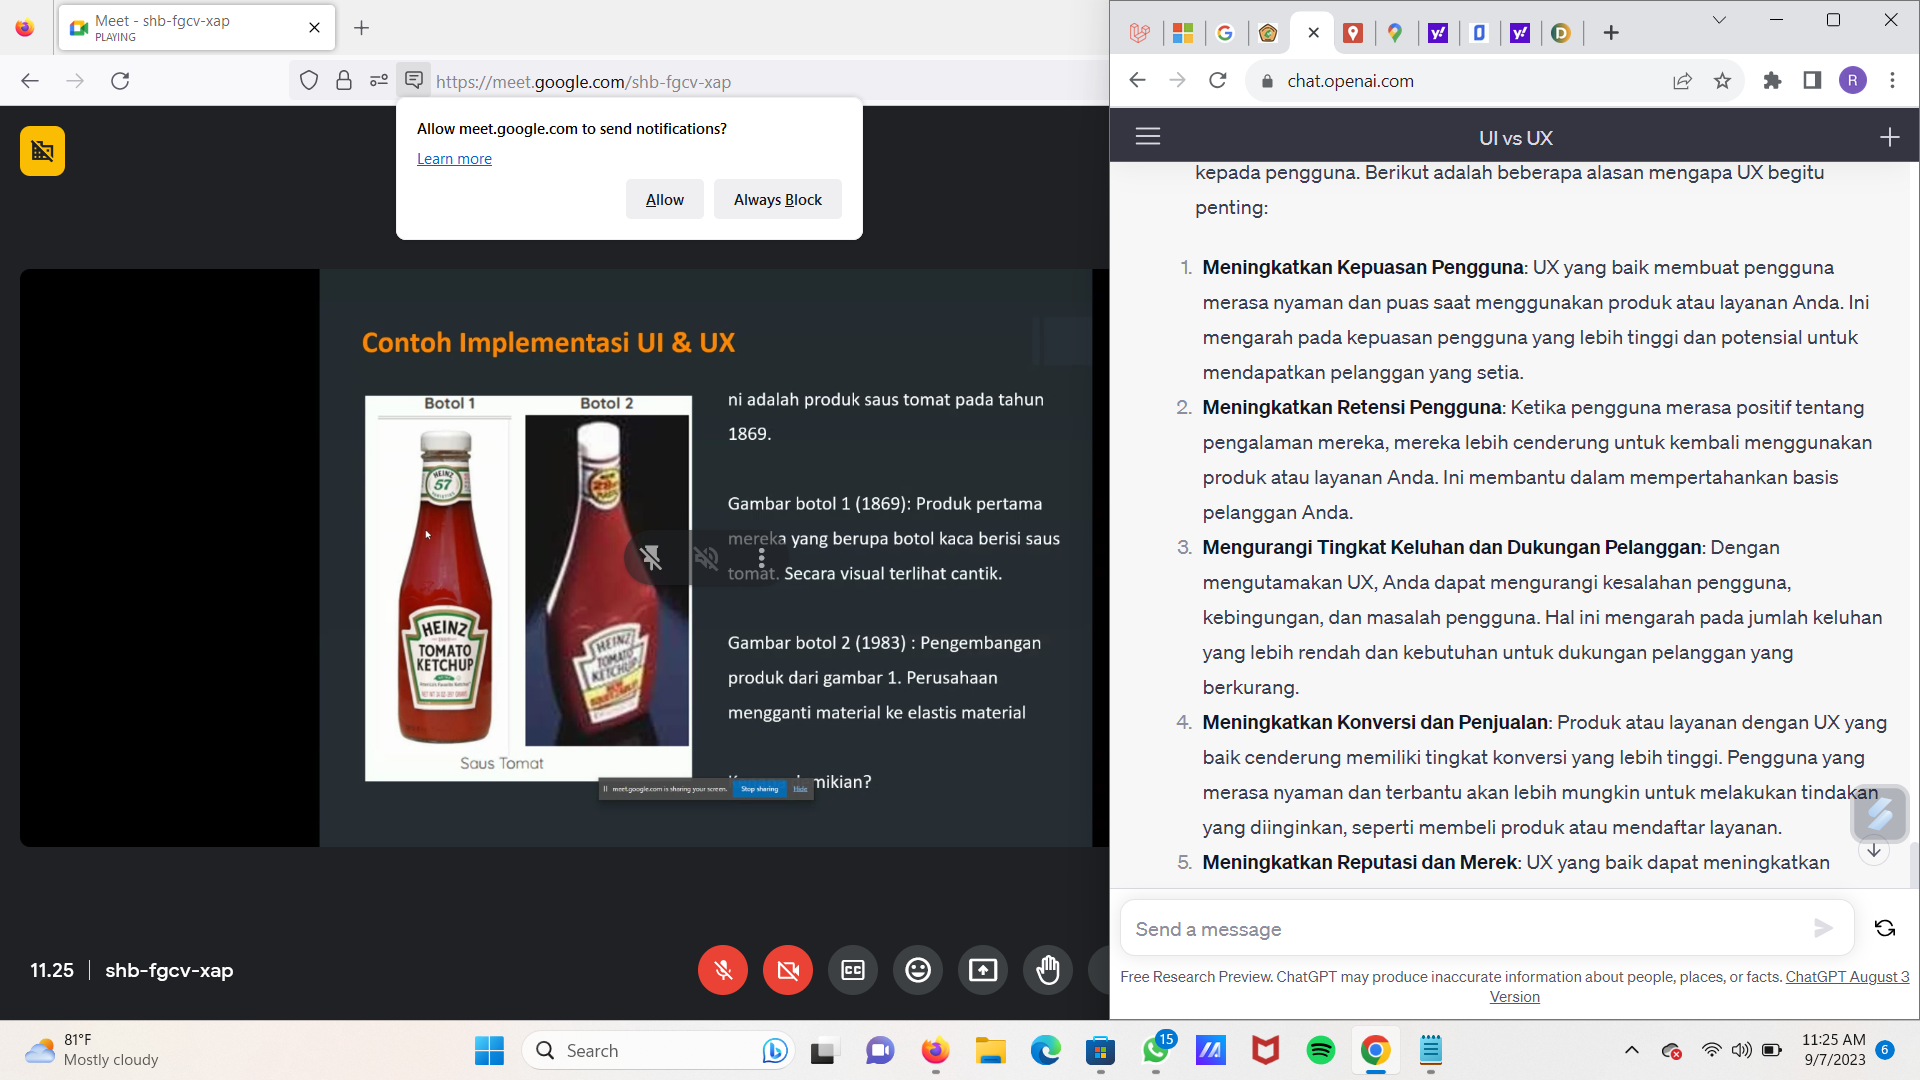Jump to bottom of ChatGPT conversation
This screenshot has height=1080, width=1920.
1874,851
